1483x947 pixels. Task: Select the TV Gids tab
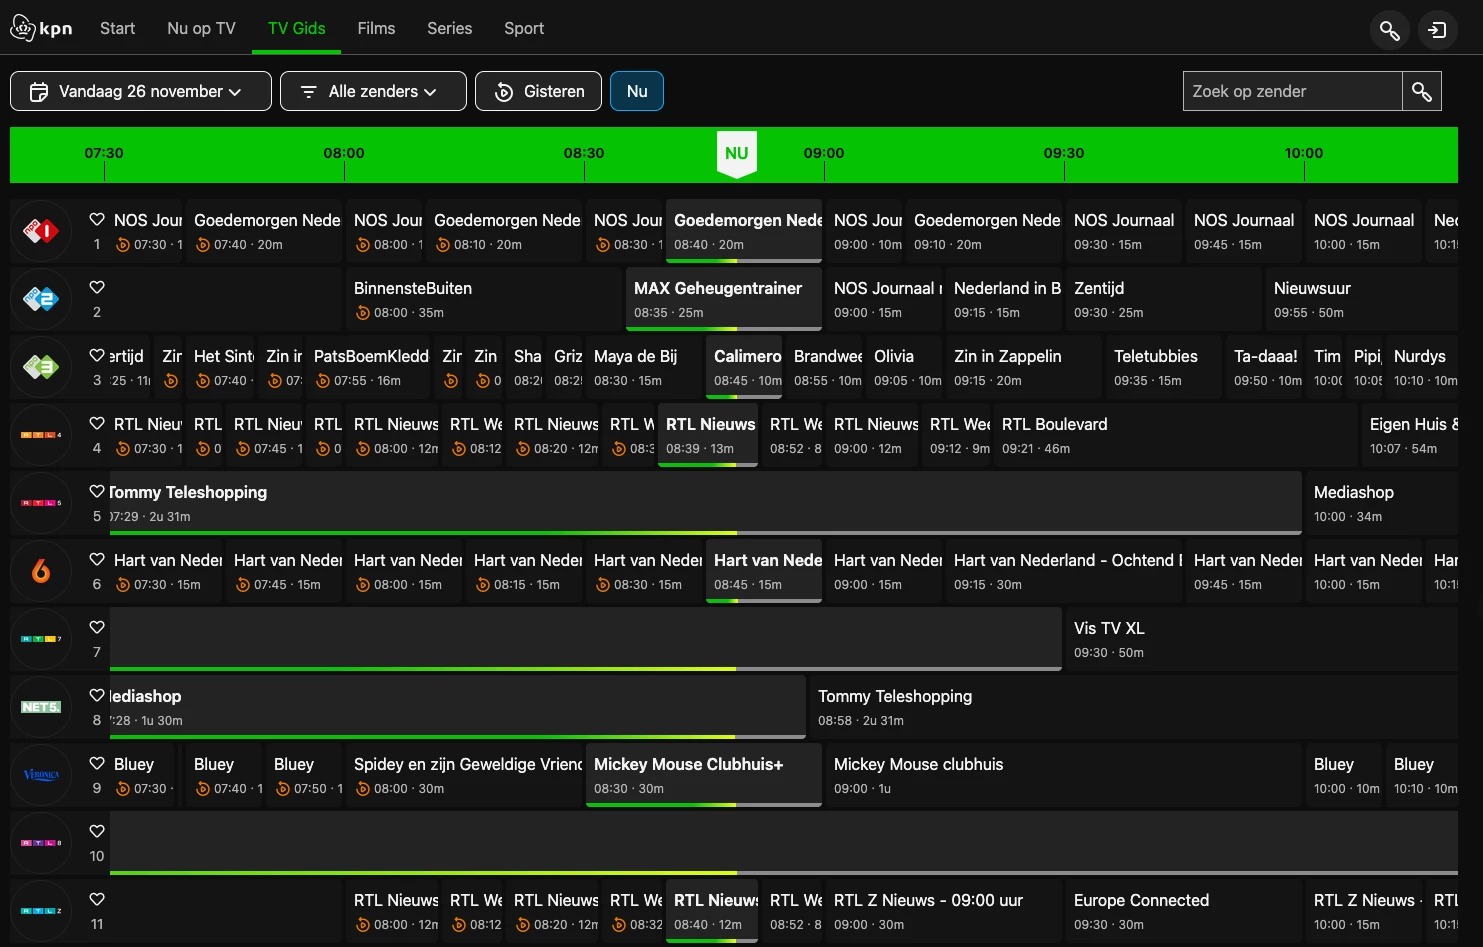[297, 28]
